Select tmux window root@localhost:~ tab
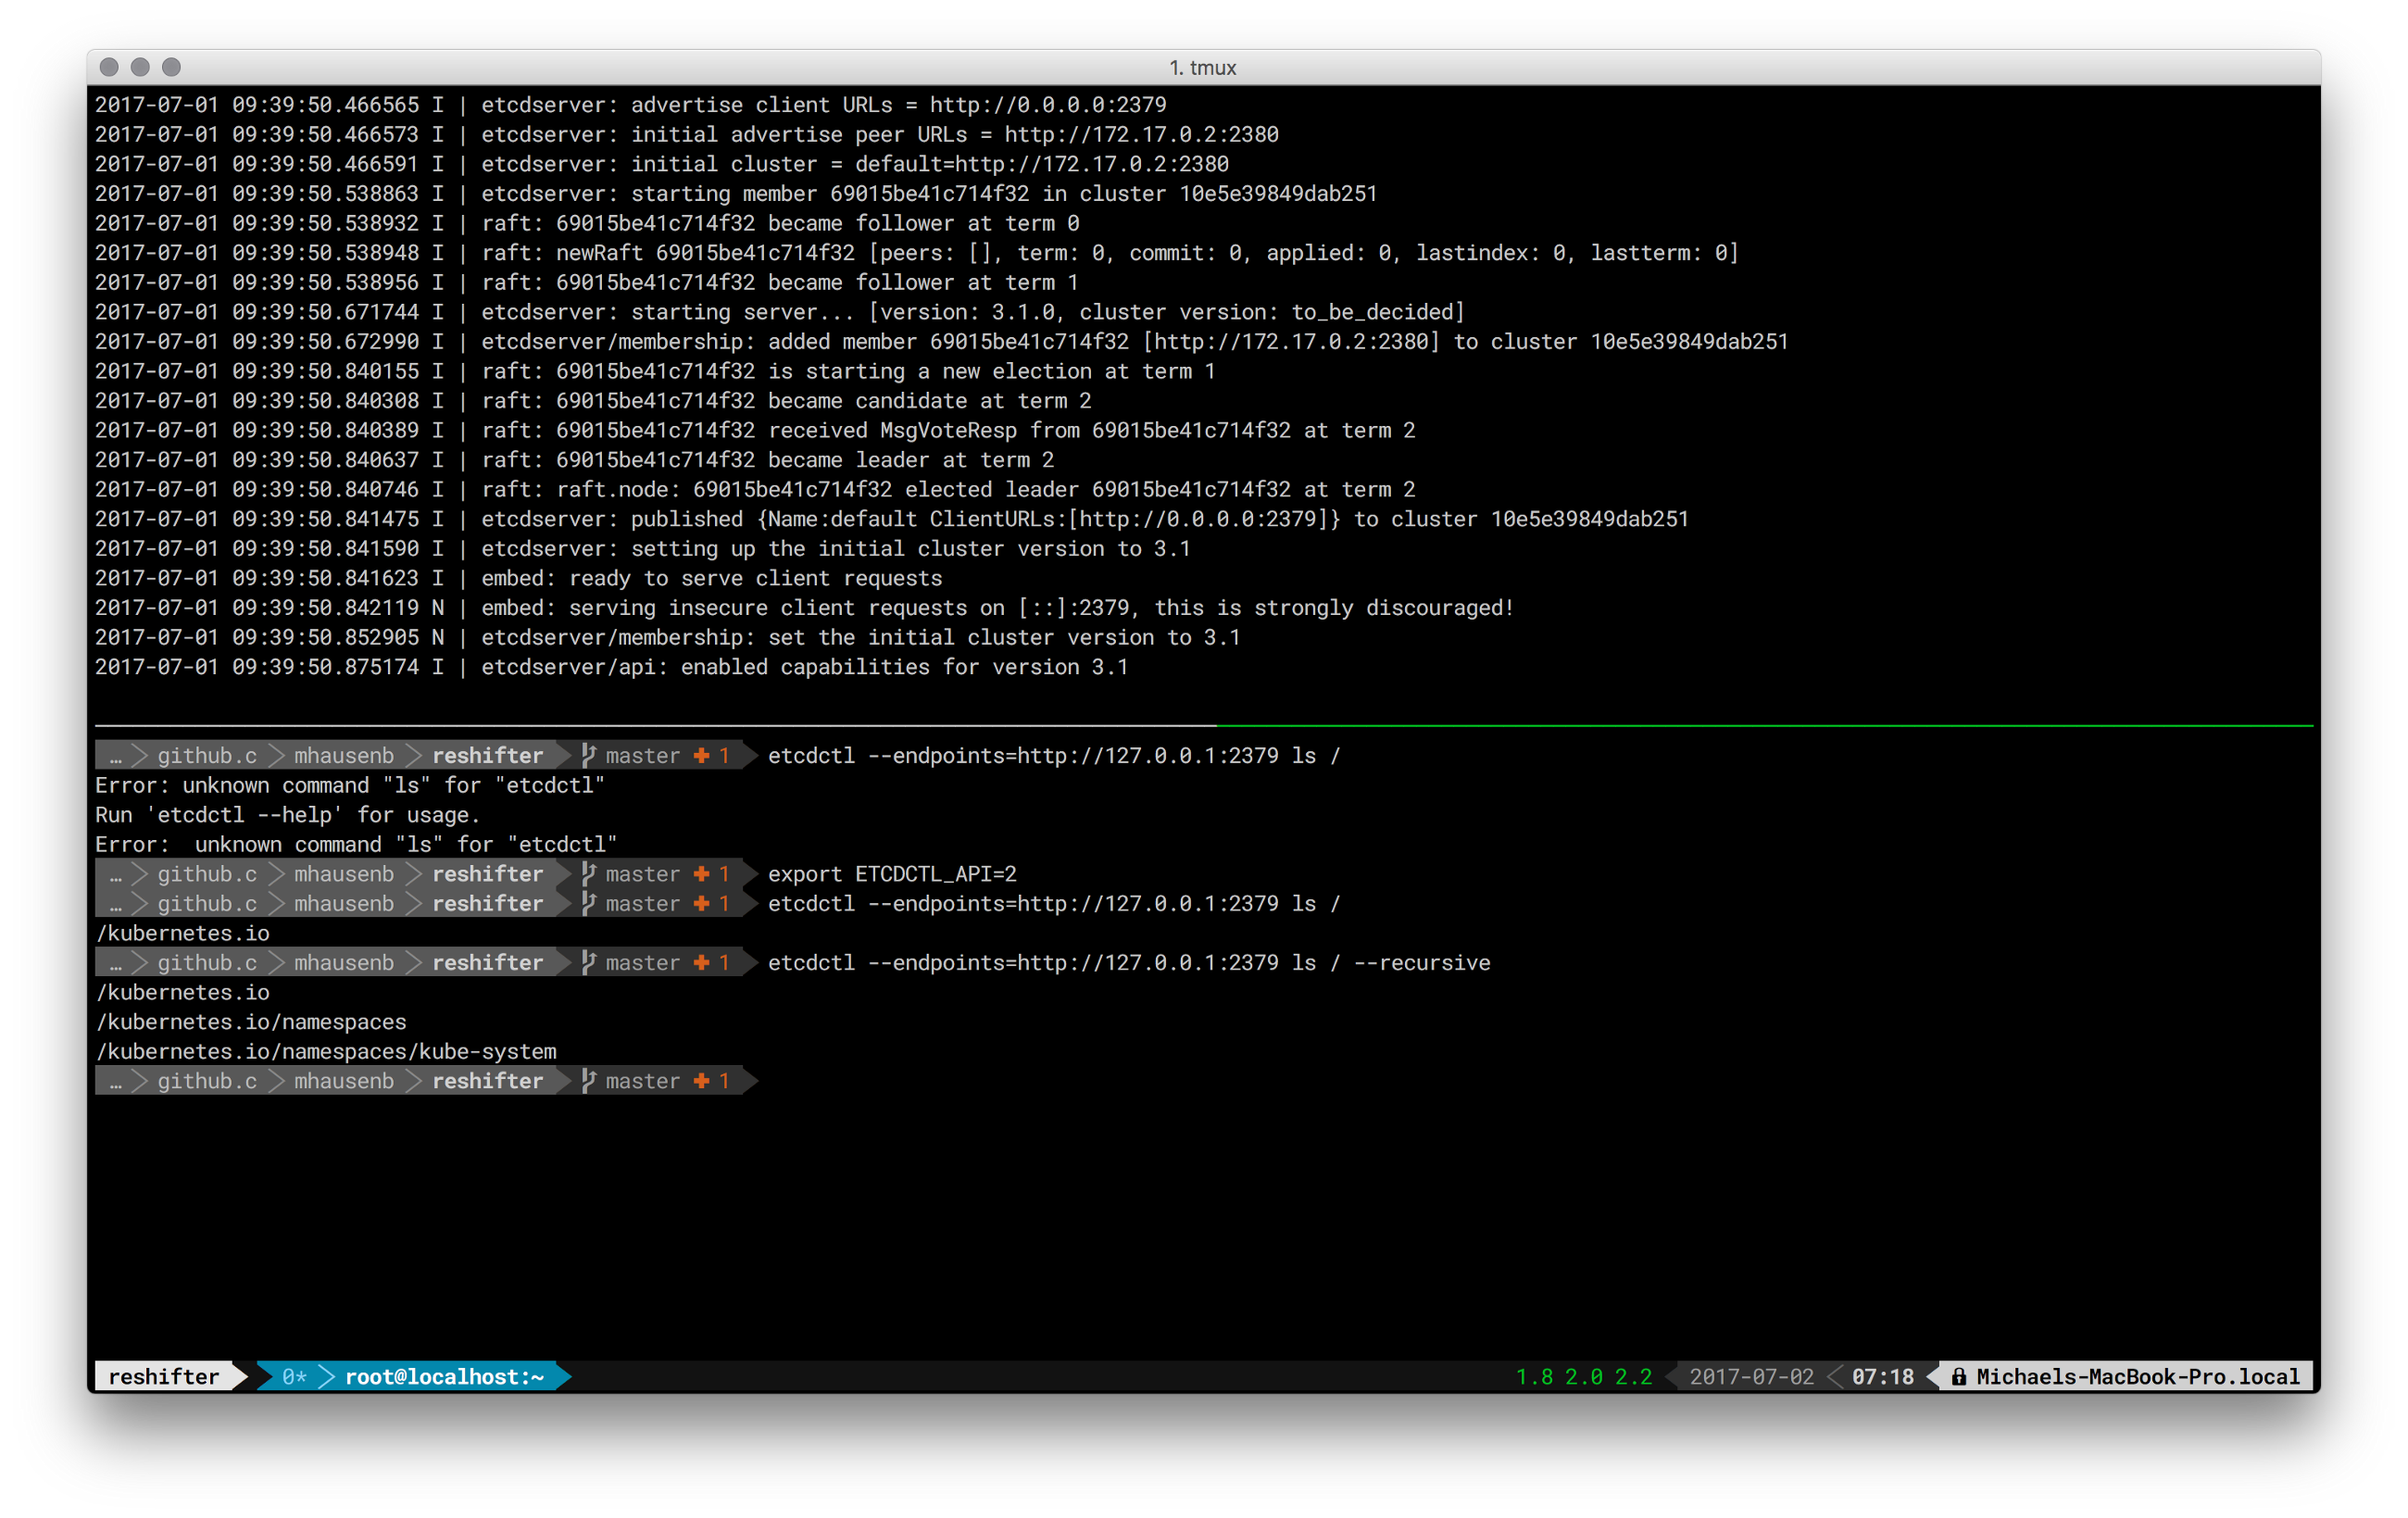This screenshot has height=1518, width=2408. [x=444, y=1377]
